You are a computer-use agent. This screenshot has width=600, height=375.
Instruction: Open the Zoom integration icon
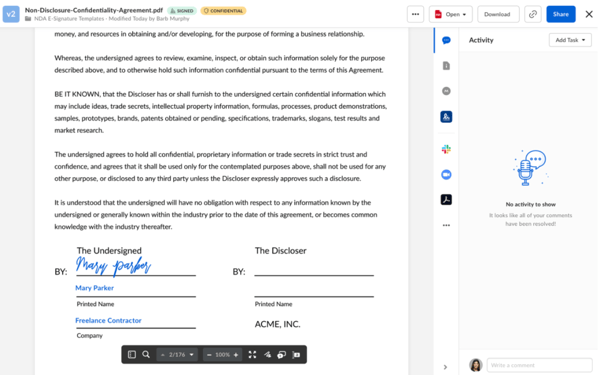446,174
